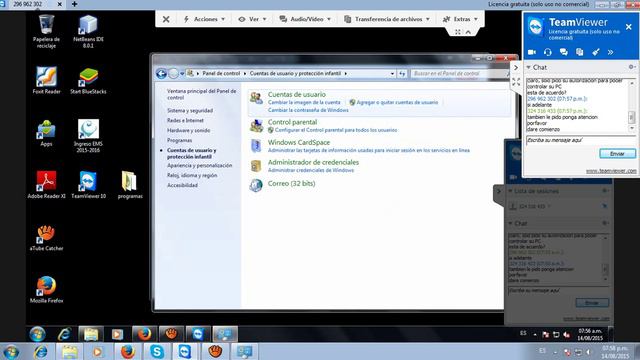Open the Ver menu in remote toolbar

coord(252,19)
